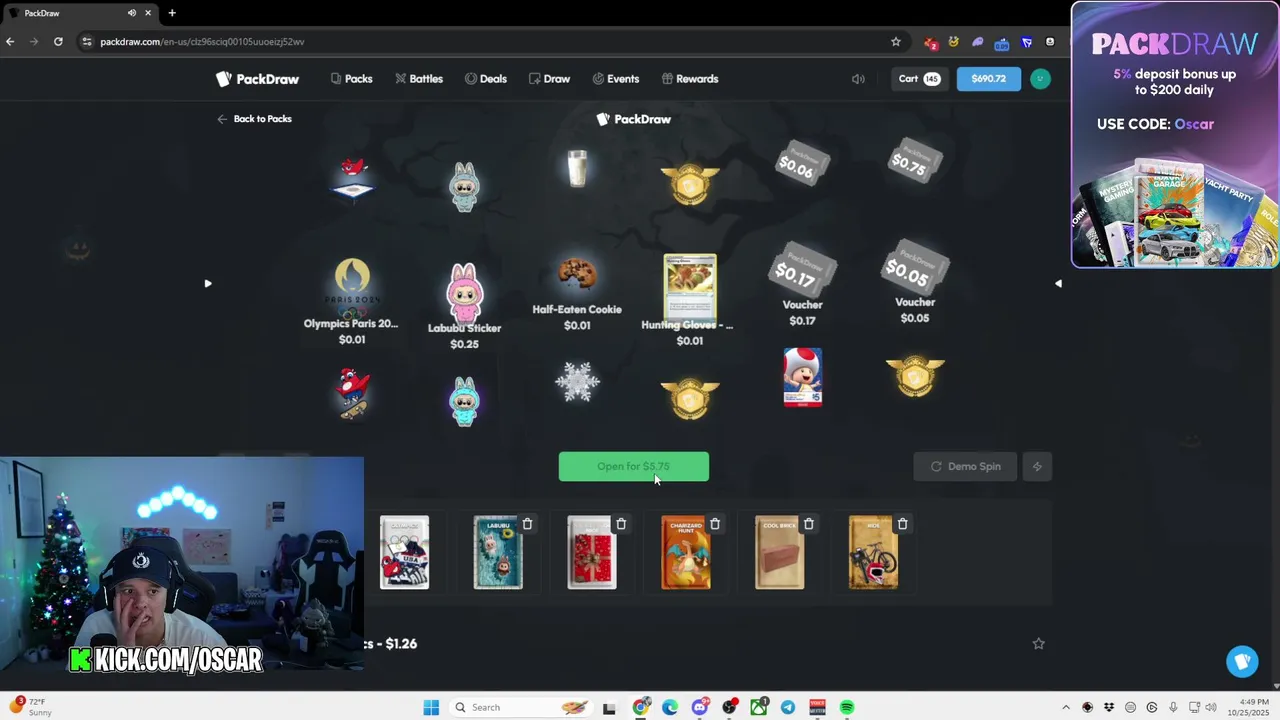Open the support chat bubble
This screenshot has height=720, width=1280.
[x=1243, y=661]
